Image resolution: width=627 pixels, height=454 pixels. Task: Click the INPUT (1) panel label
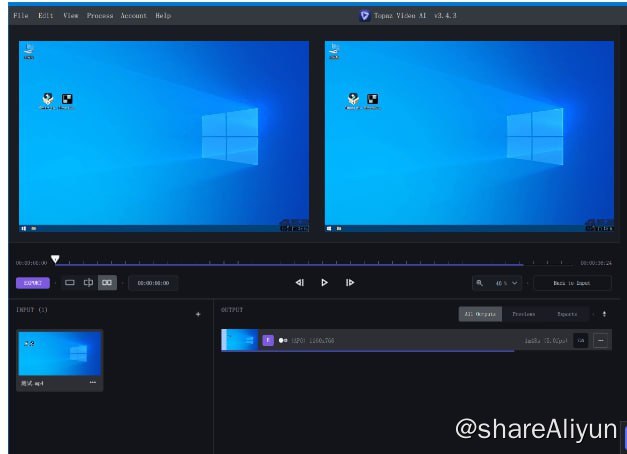pos(32,310)
